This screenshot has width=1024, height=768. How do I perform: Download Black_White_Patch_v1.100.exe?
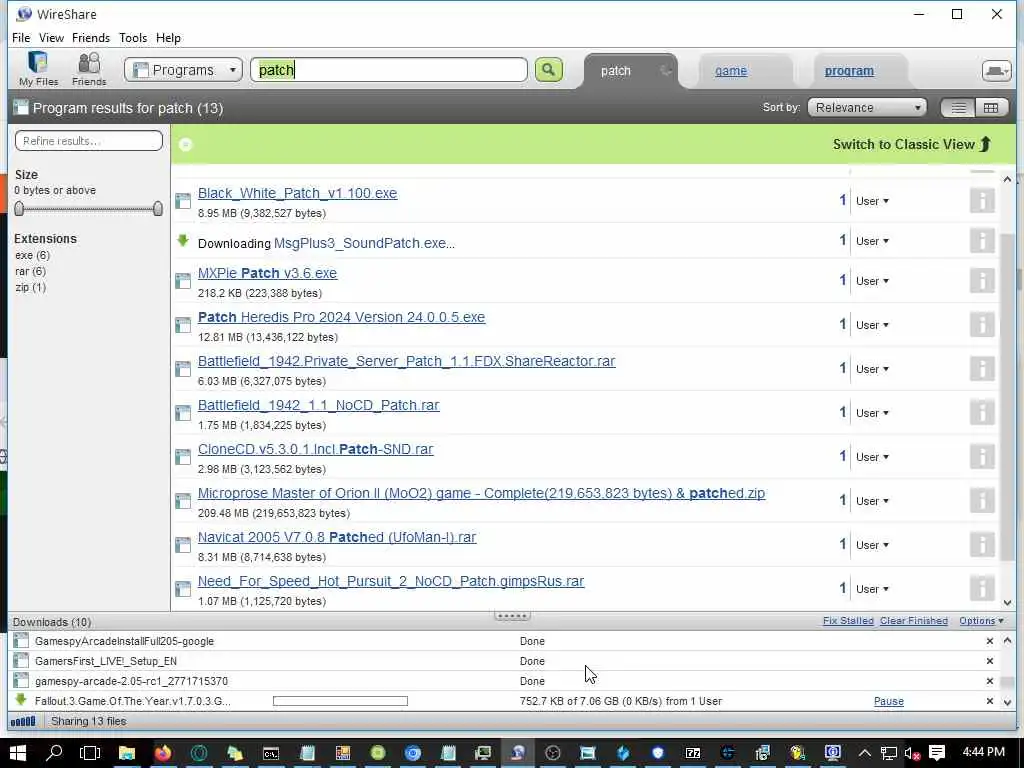pyautogui.click(x=297, y=193)
